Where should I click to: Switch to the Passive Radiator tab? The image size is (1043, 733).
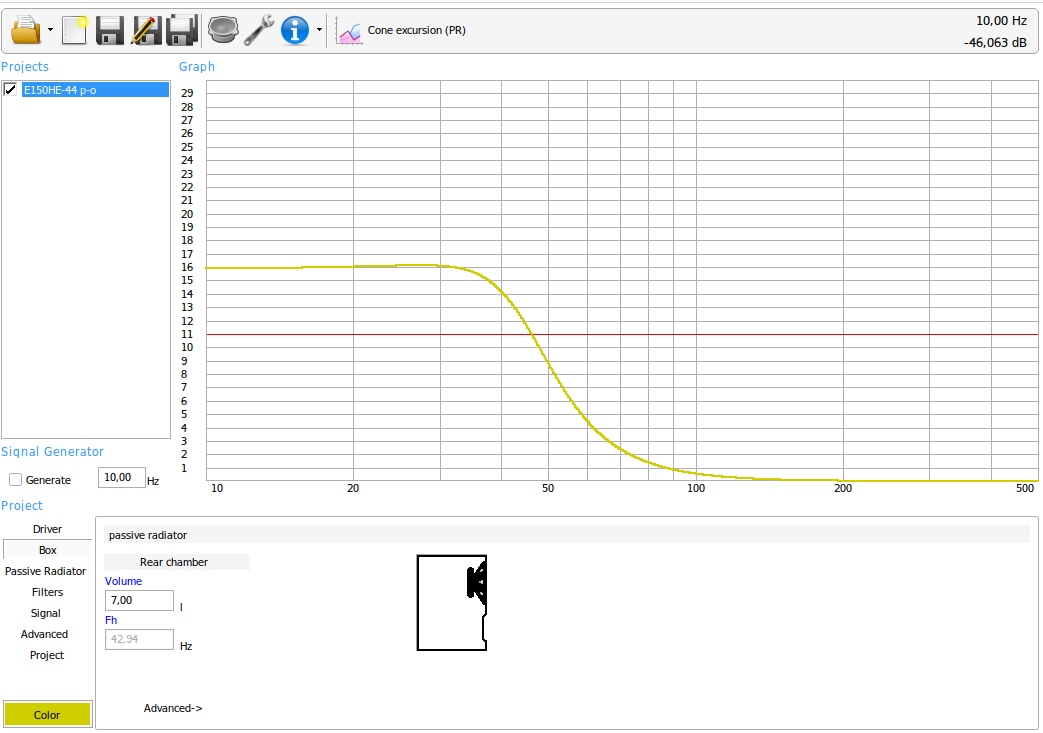pos(46,571)
